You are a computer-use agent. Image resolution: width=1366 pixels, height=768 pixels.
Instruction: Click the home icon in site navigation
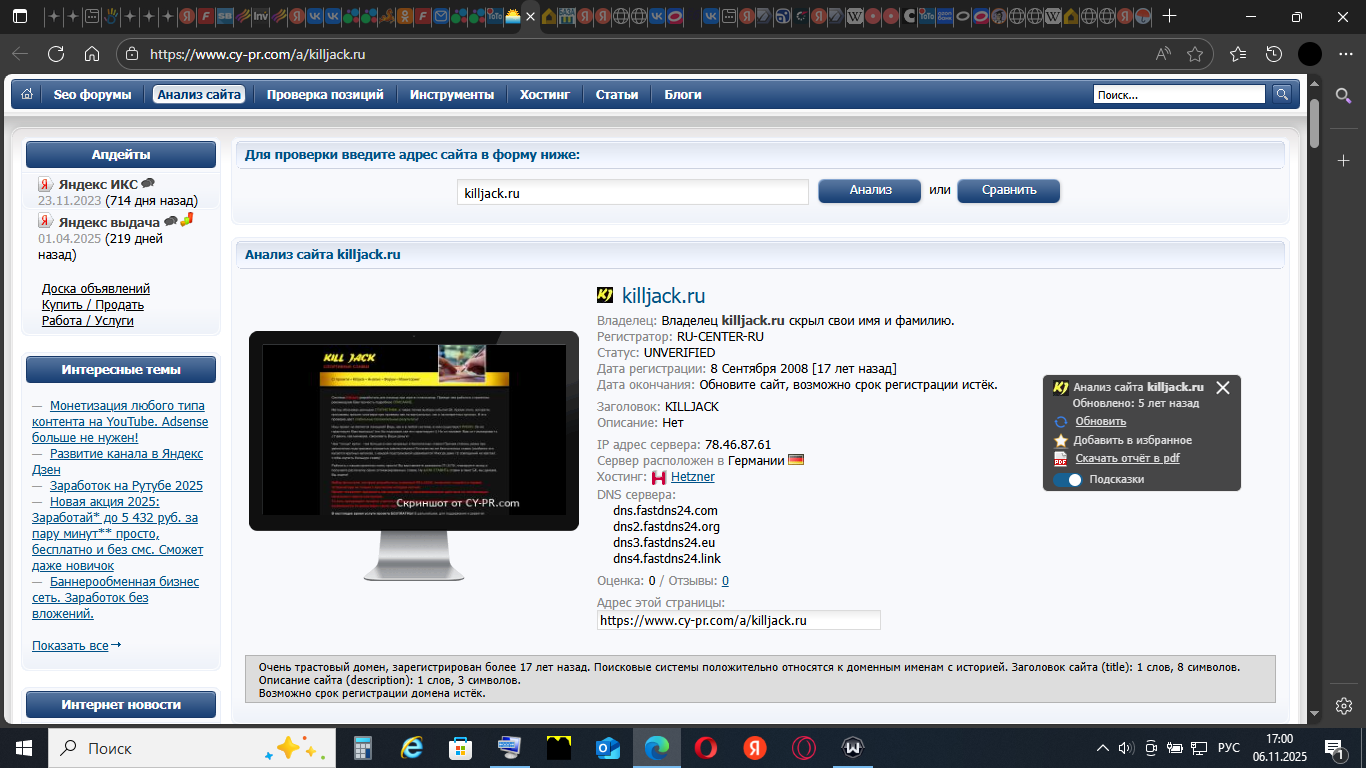(x=27, y=94)
